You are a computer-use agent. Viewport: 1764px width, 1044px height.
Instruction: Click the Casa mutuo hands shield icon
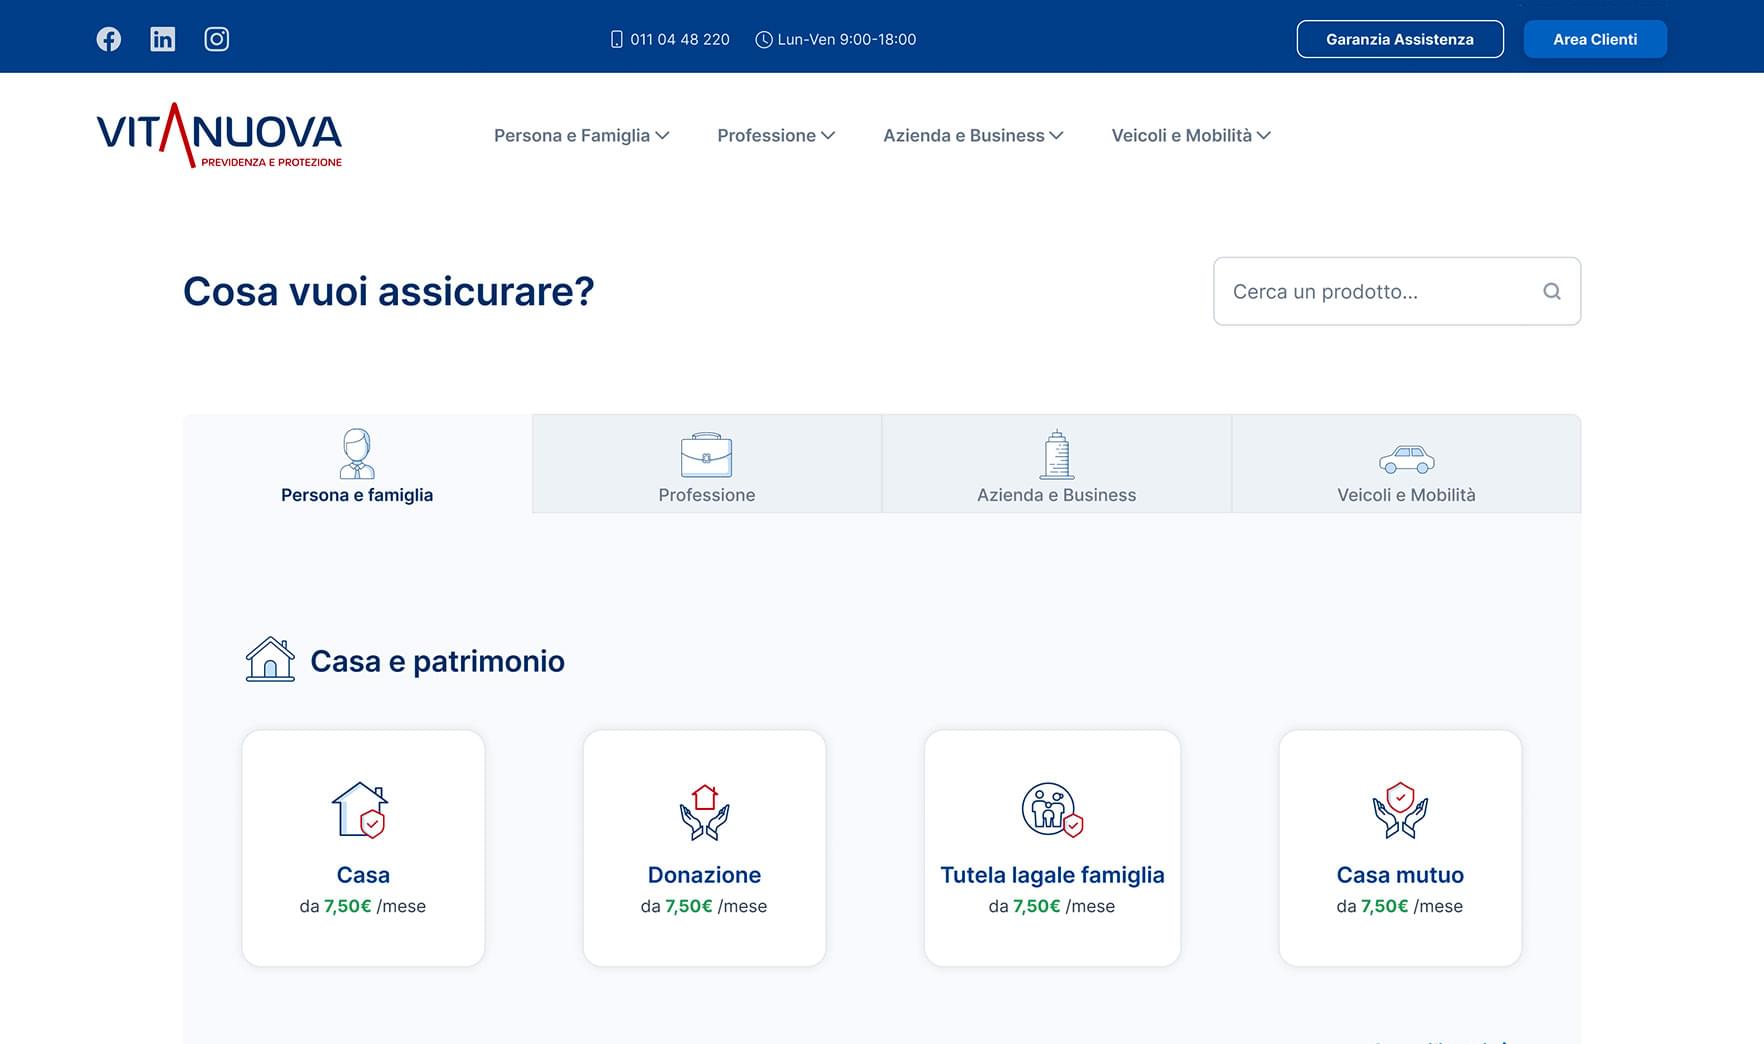(1400, 810)
